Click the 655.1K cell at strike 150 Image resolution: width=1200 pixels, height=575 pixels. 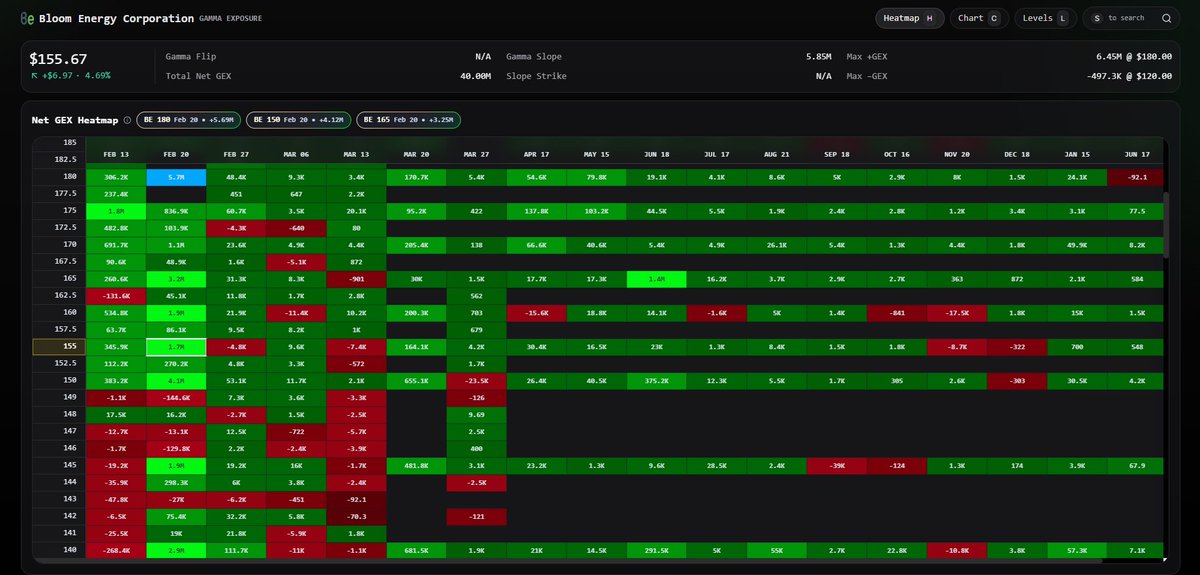point(416,380)
